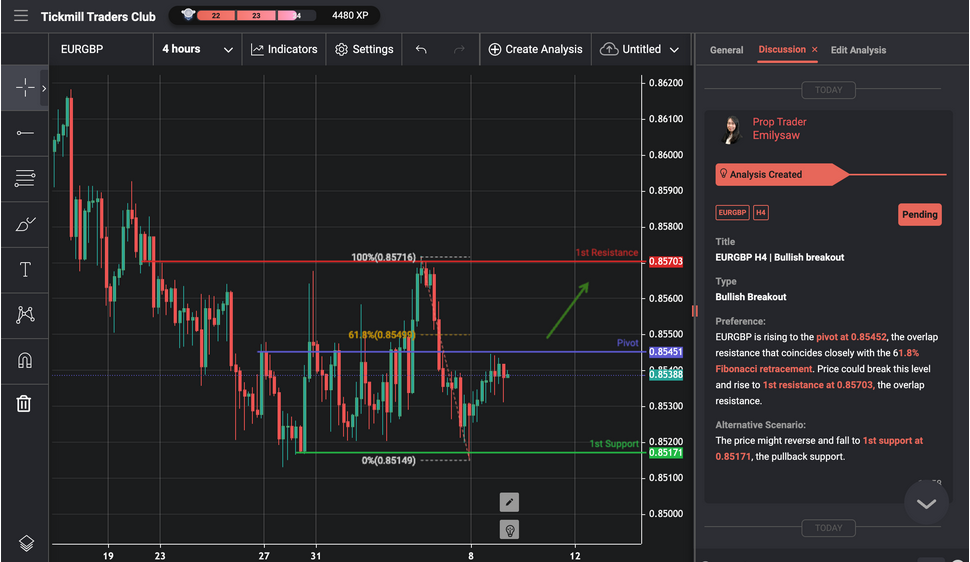This screenshot has height=562, width=970.
Task: Select the green 1st Support label
Action: tap(614, 444)
